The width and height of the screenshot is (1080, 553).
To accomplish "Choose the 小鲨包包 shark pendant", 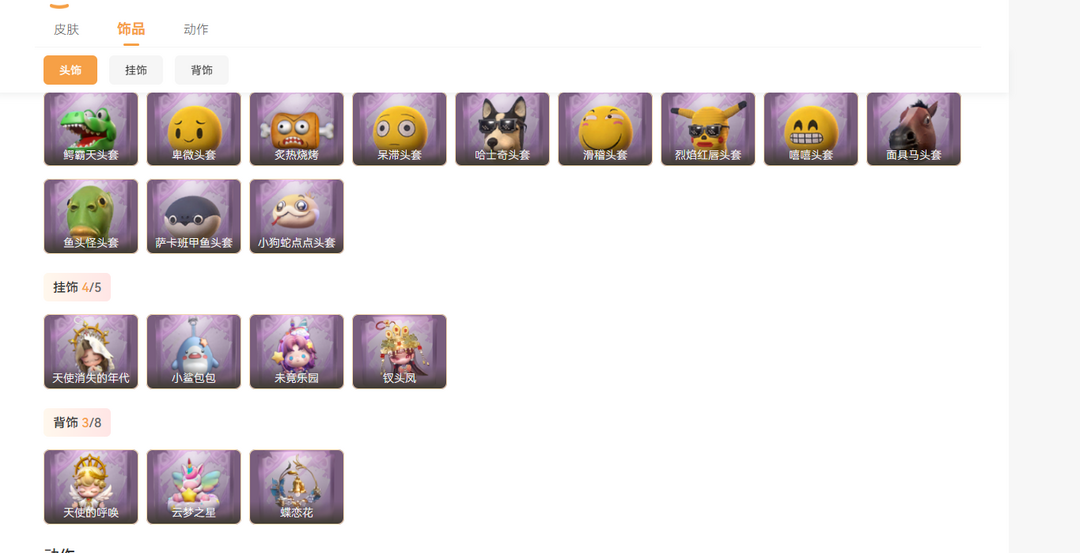I will tap(194, 351).
